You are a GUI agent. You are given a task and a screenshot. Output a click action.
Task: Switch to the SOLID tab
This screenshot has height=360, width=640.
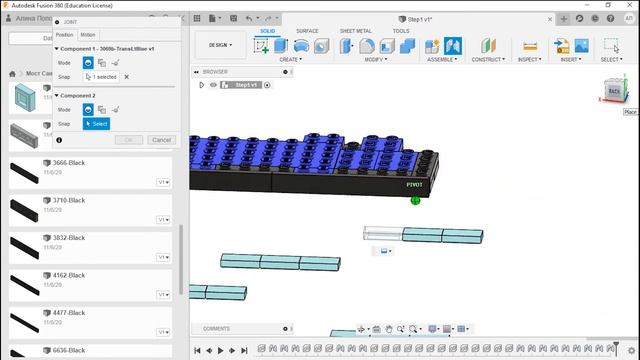(267, 31)
